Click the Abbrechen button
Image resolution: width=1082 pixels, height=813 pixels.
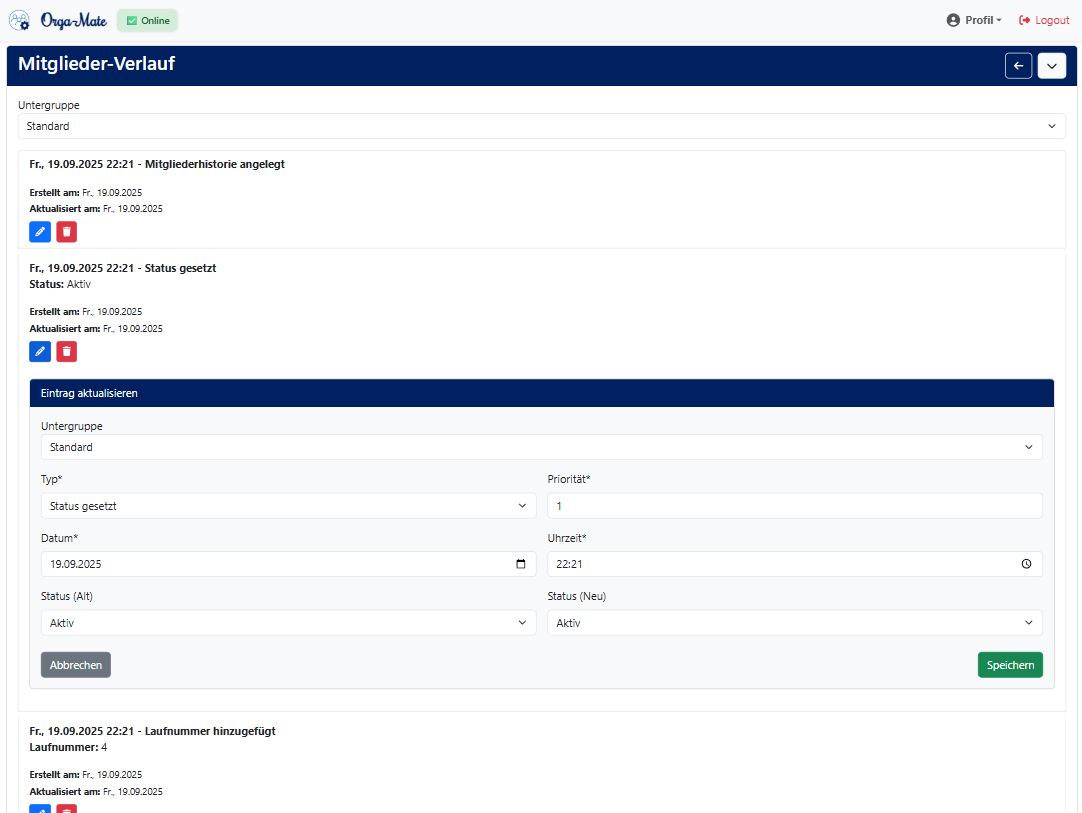click(x=76, y=665)
